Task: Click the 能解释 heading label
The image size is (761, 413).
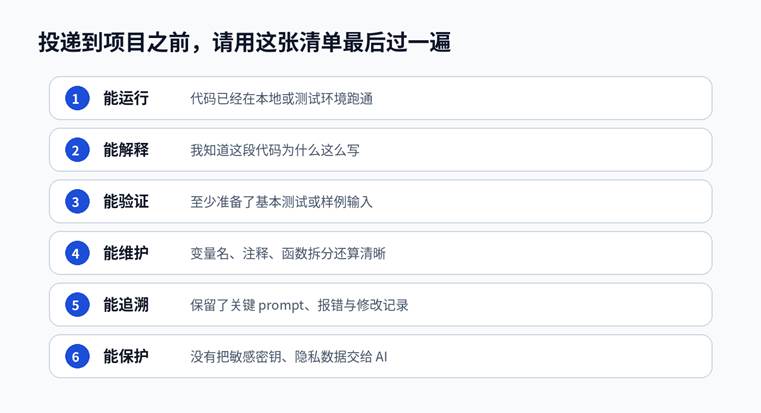Action: (x=126, y=150)
